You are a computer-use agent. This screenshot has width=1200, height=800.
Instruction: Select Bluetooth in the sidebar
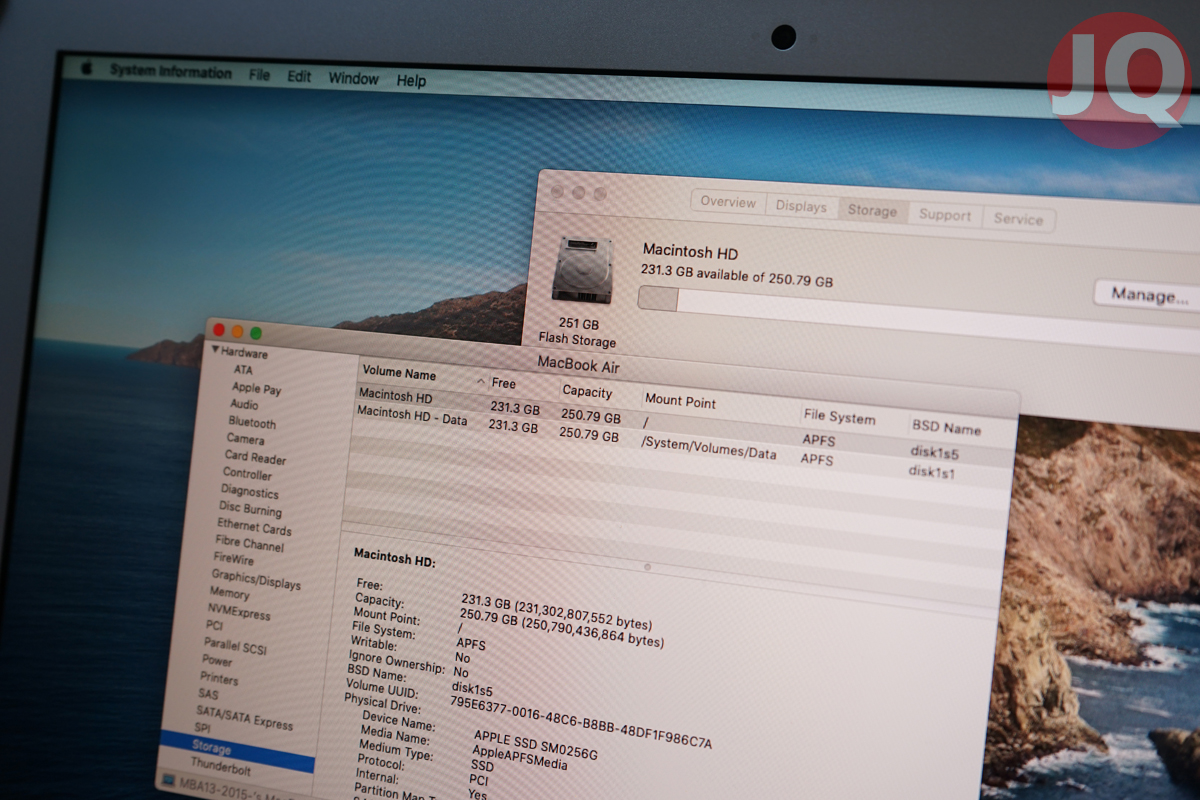(x=252, y=422)
